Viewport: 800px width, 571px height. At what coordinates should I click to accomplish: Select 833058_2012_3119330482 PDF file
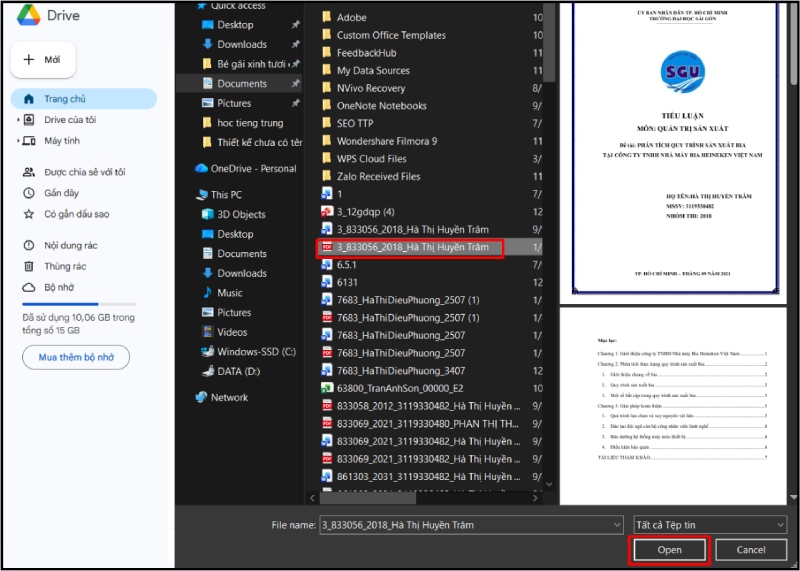click(x=428, y=406)
